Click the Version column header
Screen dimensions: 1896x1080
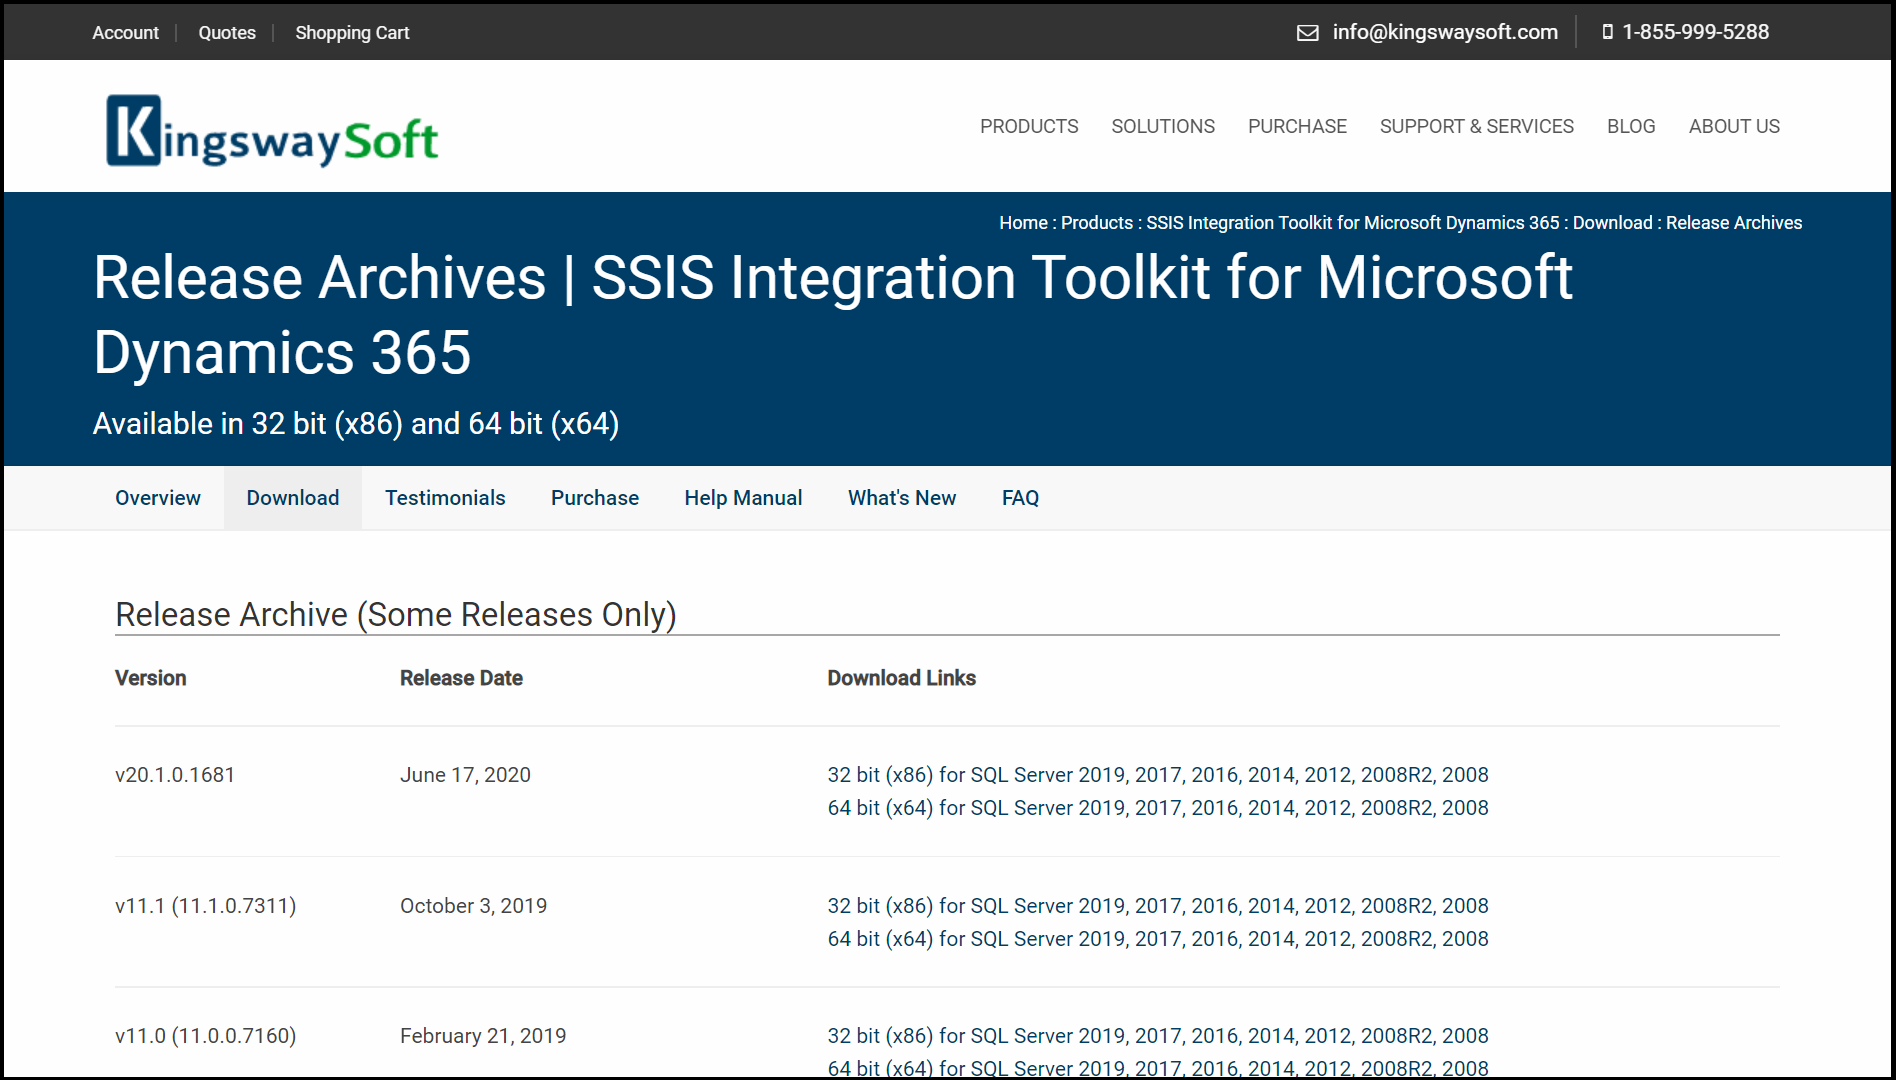pos(150,678)
